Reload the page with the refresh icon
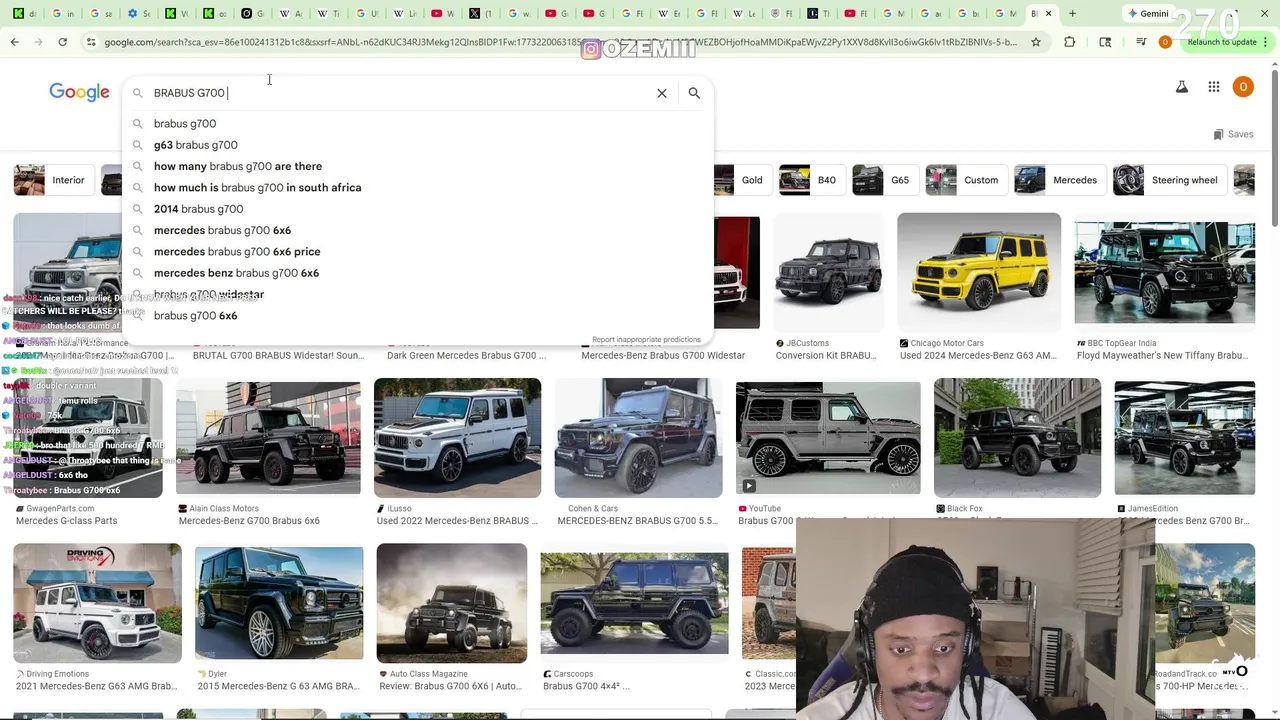The image size is (1280, 720). point(62,42)
